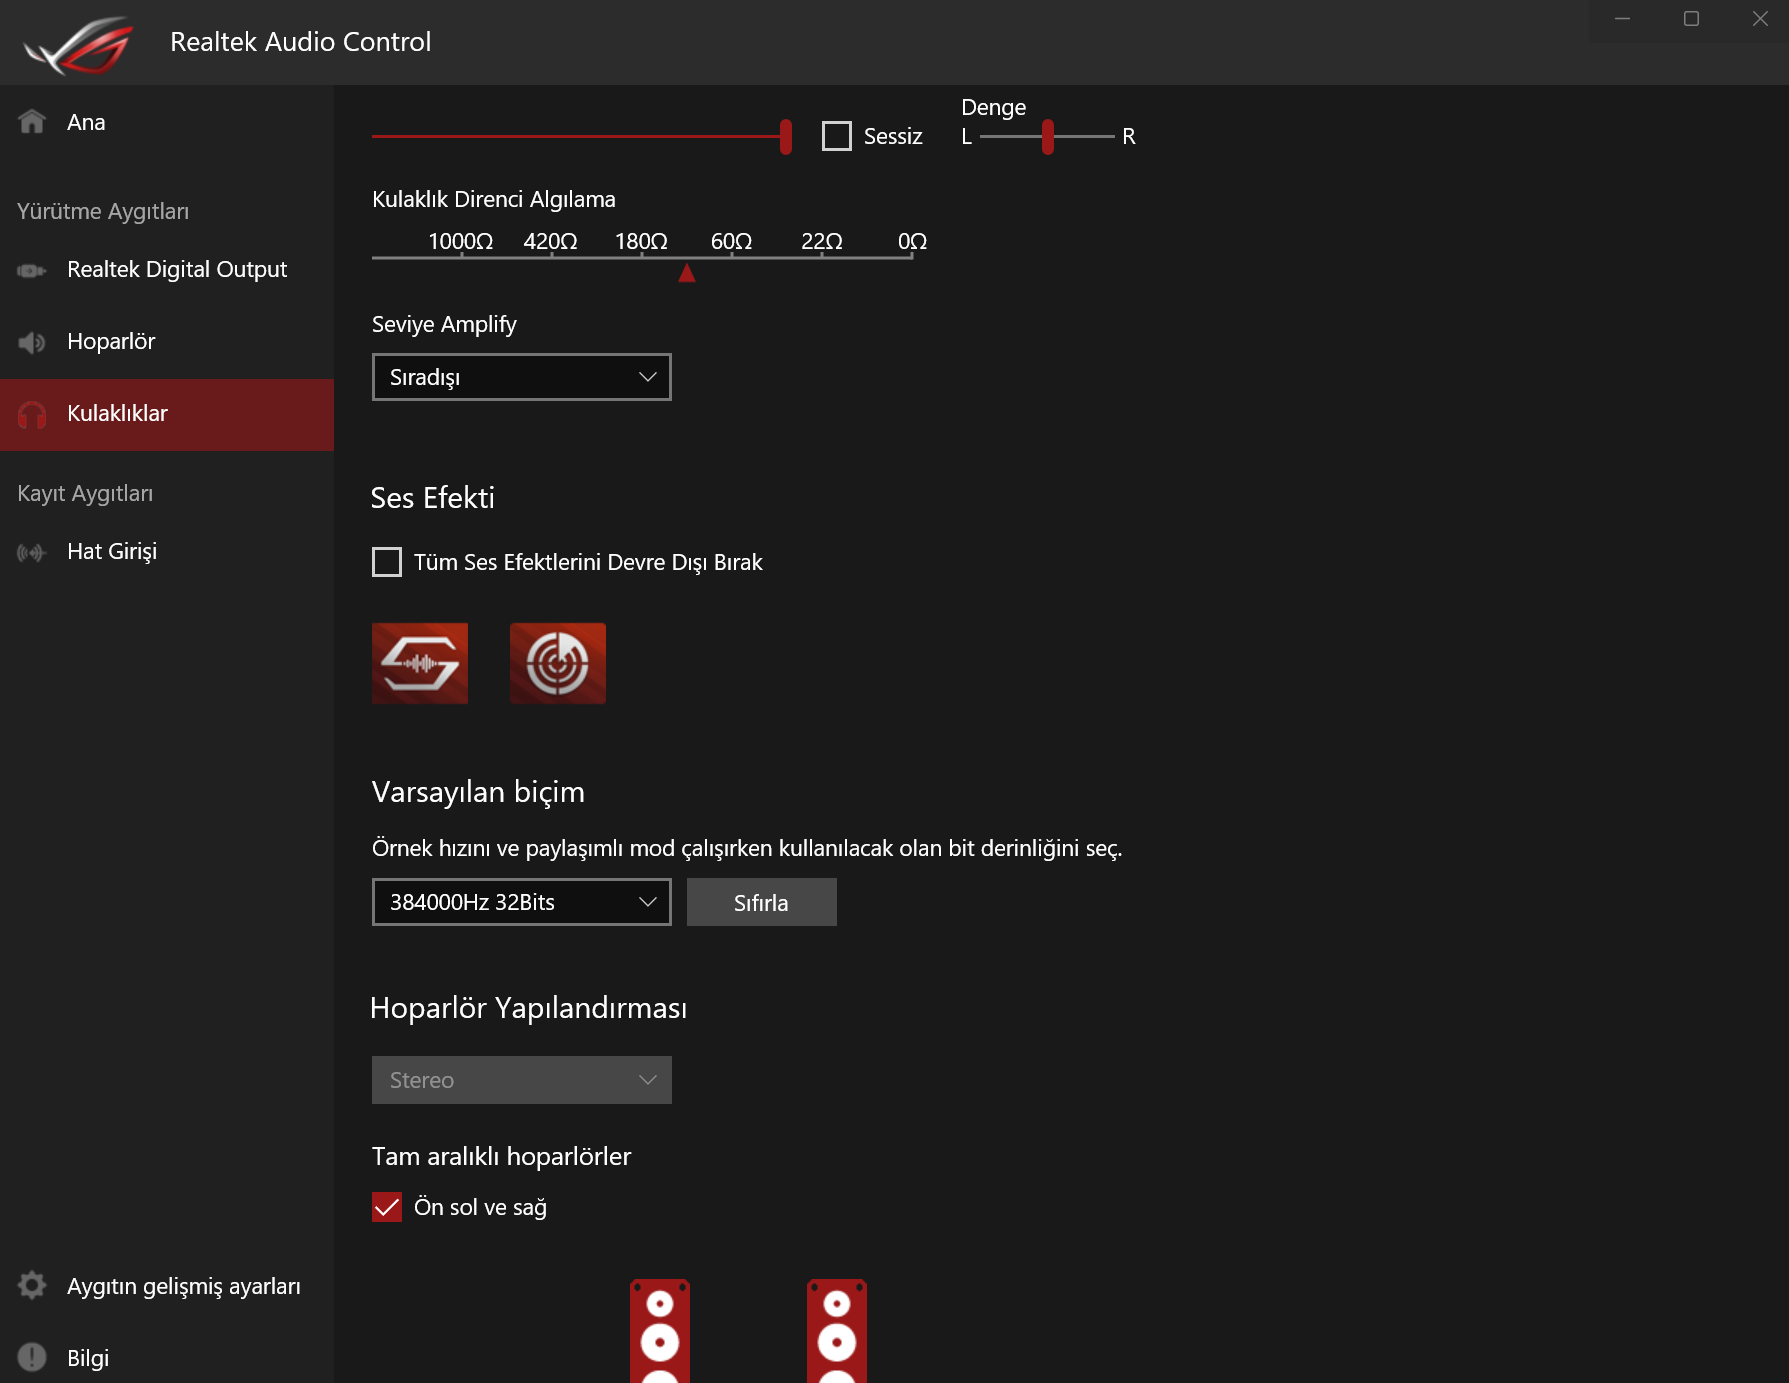Open the Sonic Radar target effect tile
1789x1383 pixels.
558,663
